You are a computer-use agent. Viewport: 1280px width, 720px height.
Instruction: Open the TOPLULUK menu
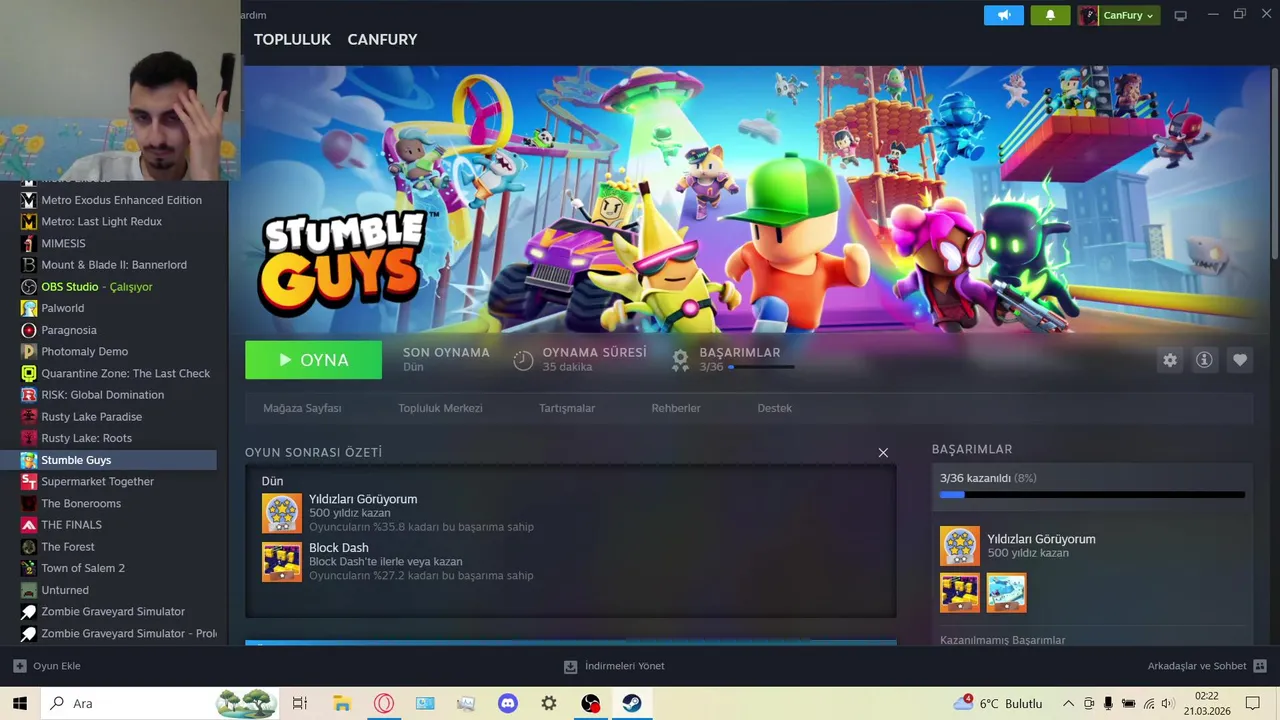click(292, 40)
